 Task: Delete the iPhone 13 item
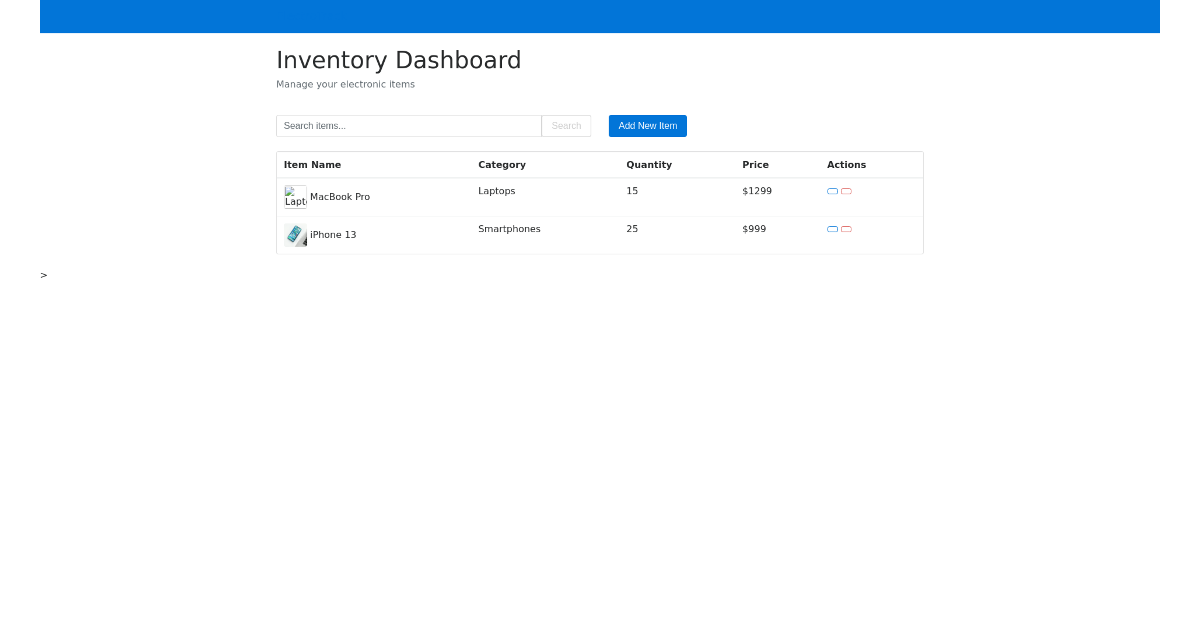846,228
